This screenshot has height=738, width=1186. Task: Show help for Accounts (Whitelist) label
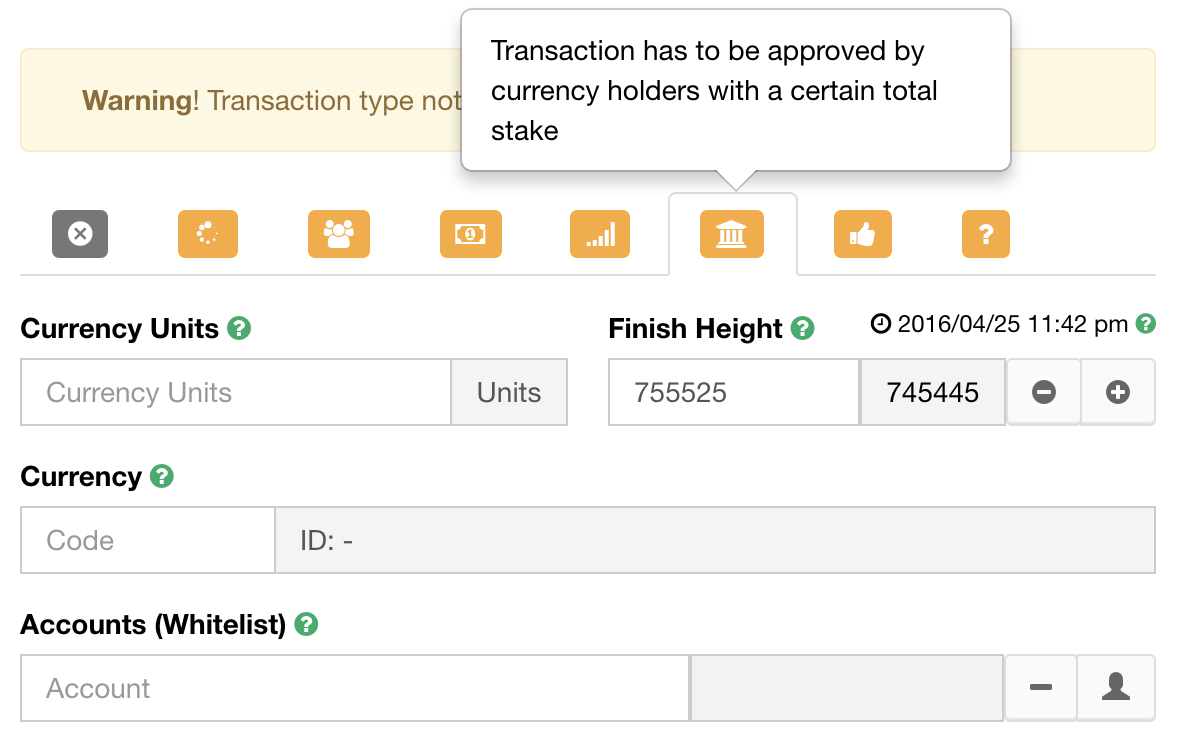(x=306, y=625)
